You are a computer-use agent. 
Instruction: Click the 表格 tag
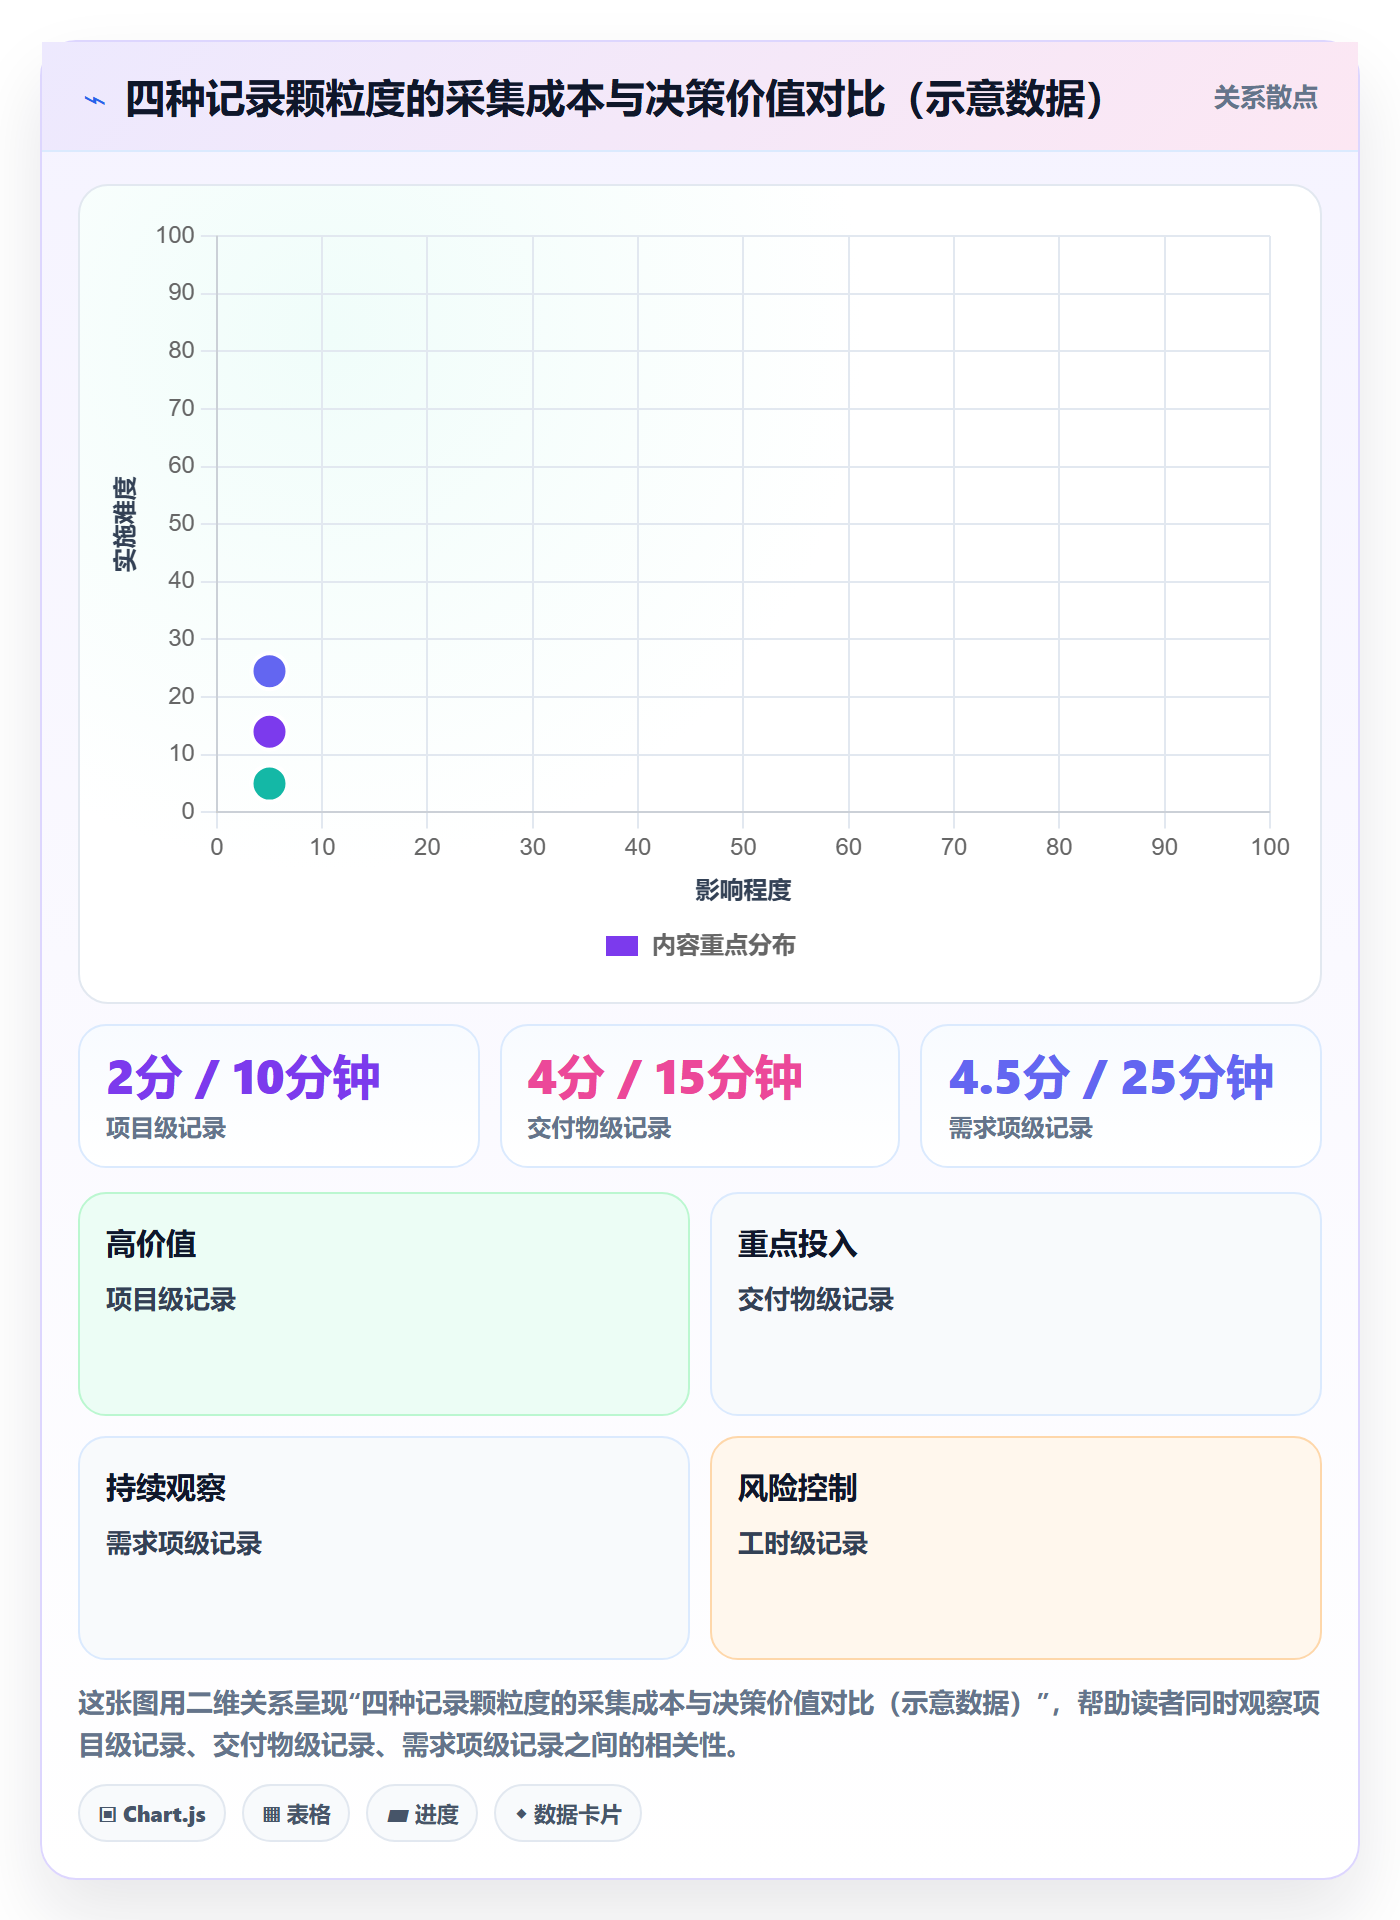296,1814
